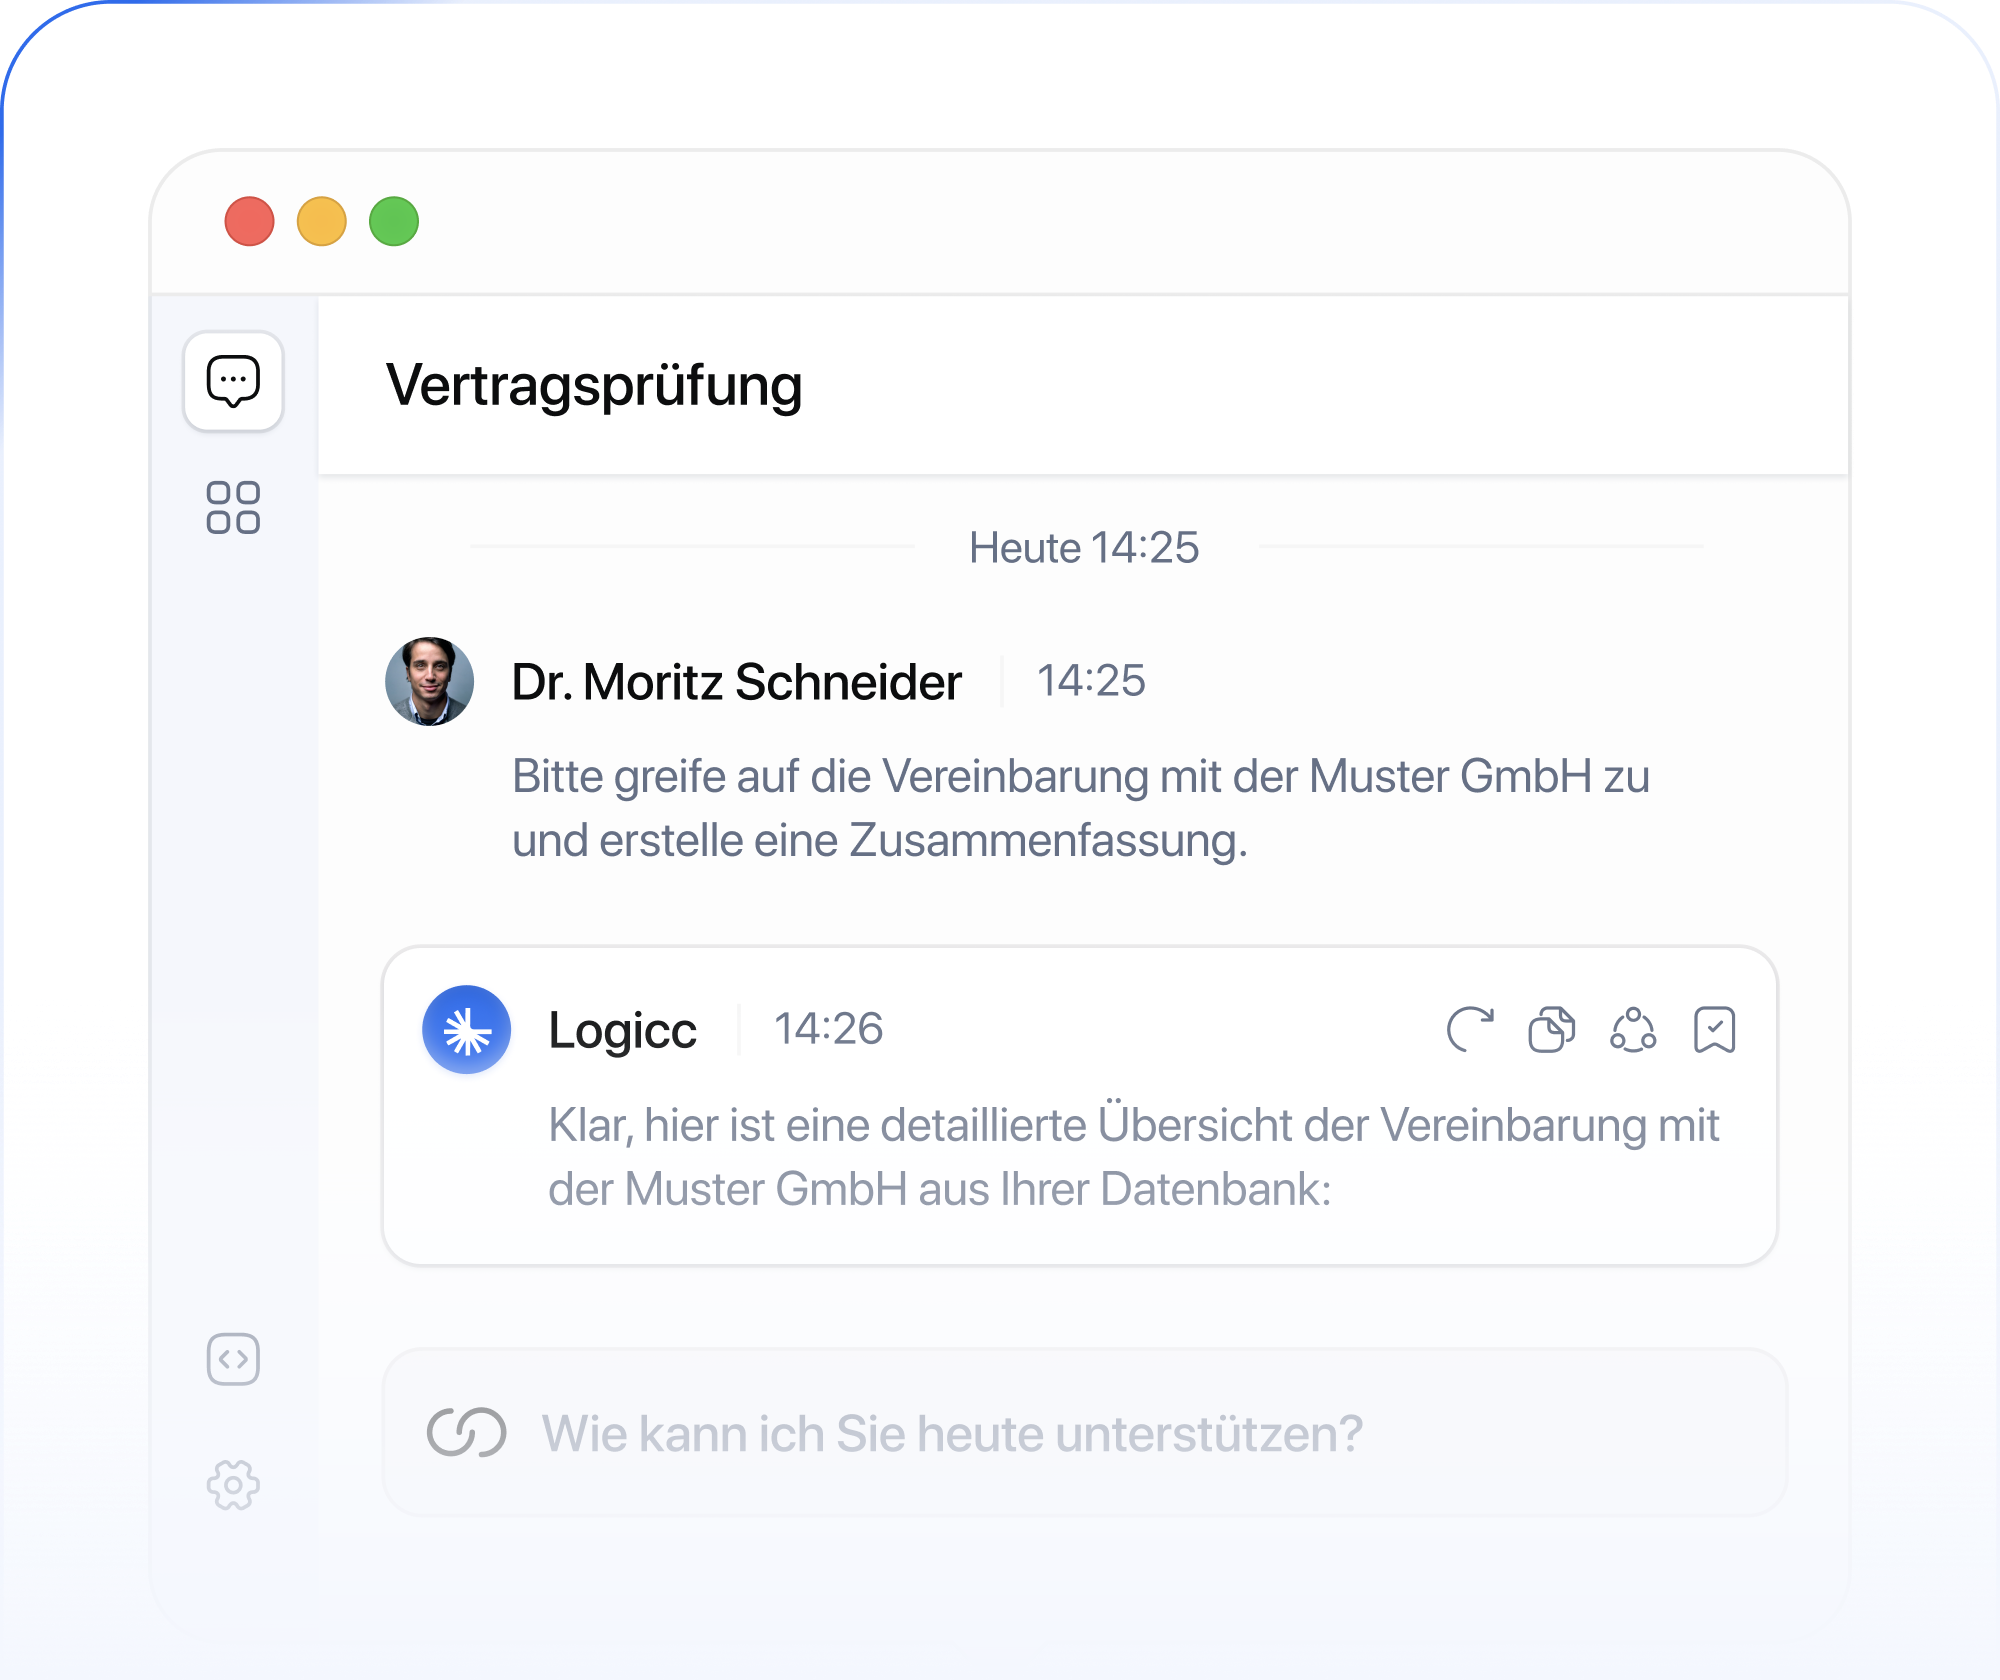The width and height of the screenshot is (2000, 1680).
Task: Click the link attachment icon in input
Action: coord(466,1433)
